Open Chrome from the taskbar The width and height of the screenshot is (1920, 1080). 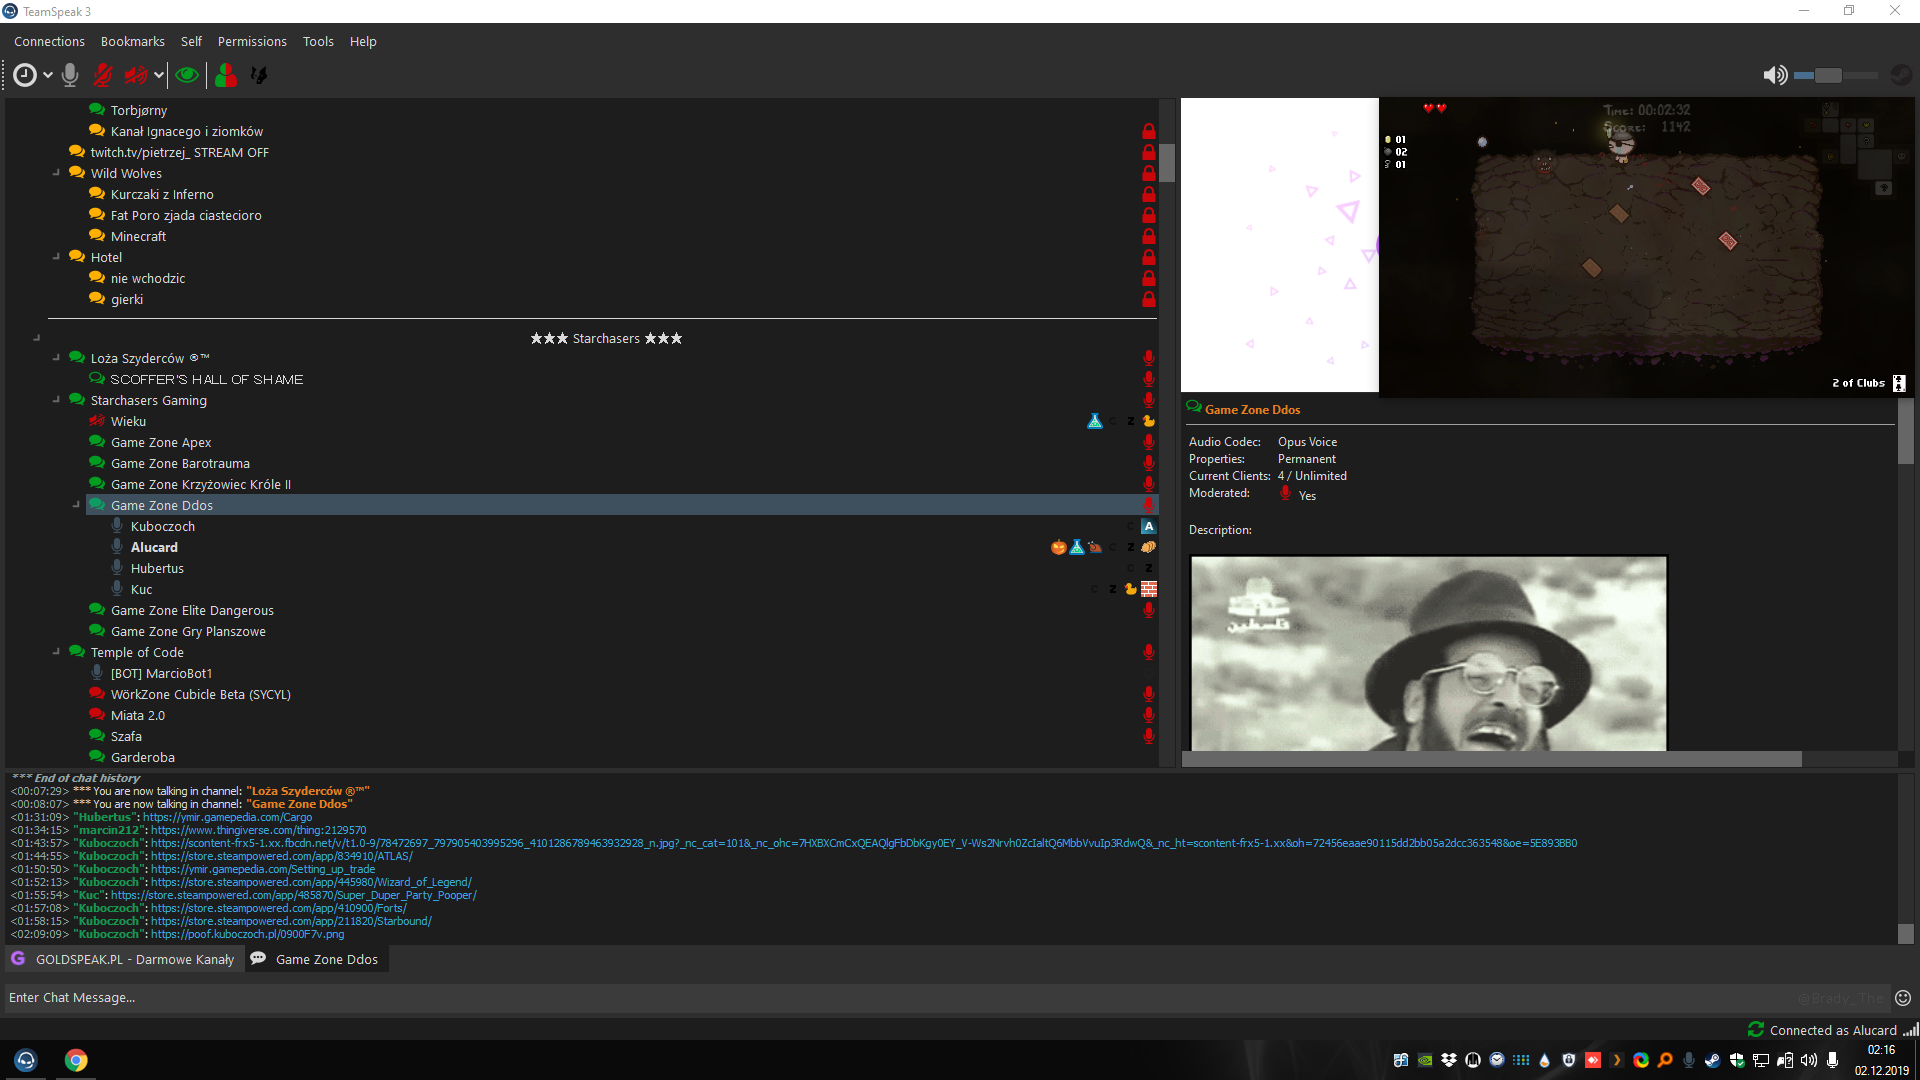point(76,1060)
